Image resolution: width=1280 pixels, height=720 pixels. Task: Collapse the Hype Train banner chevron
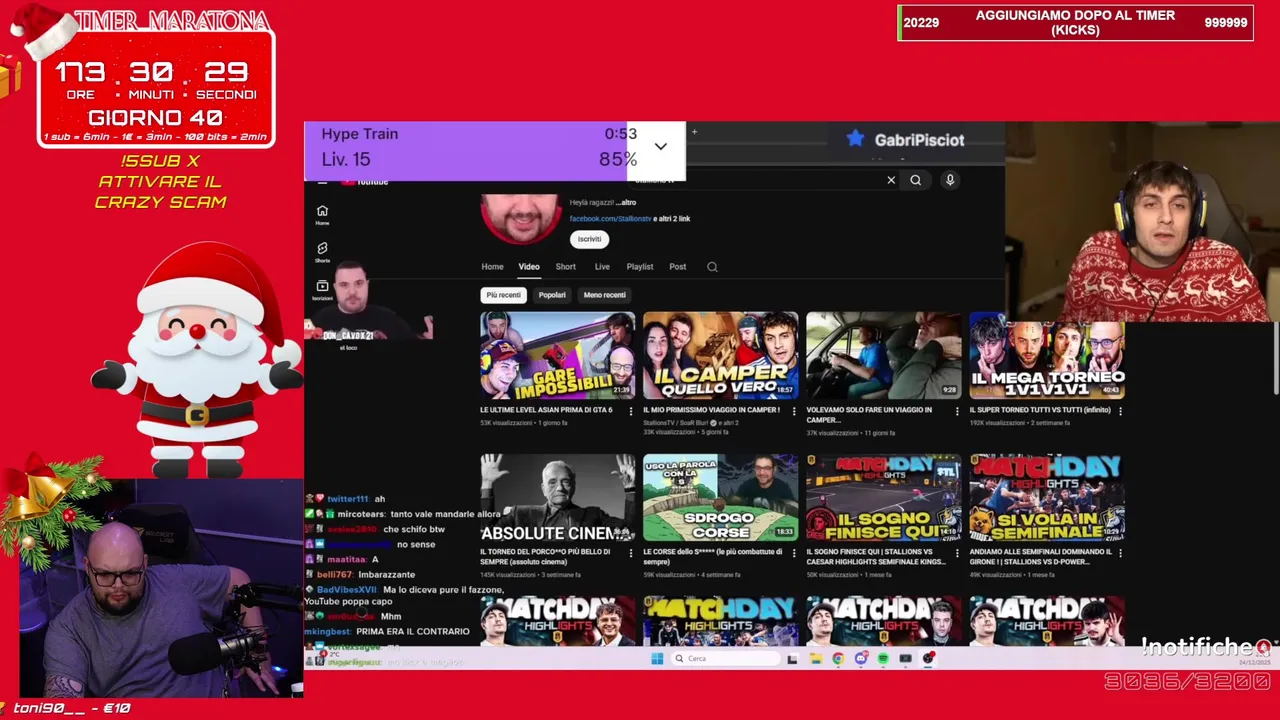pyautogui.click(x=660, y=147)
